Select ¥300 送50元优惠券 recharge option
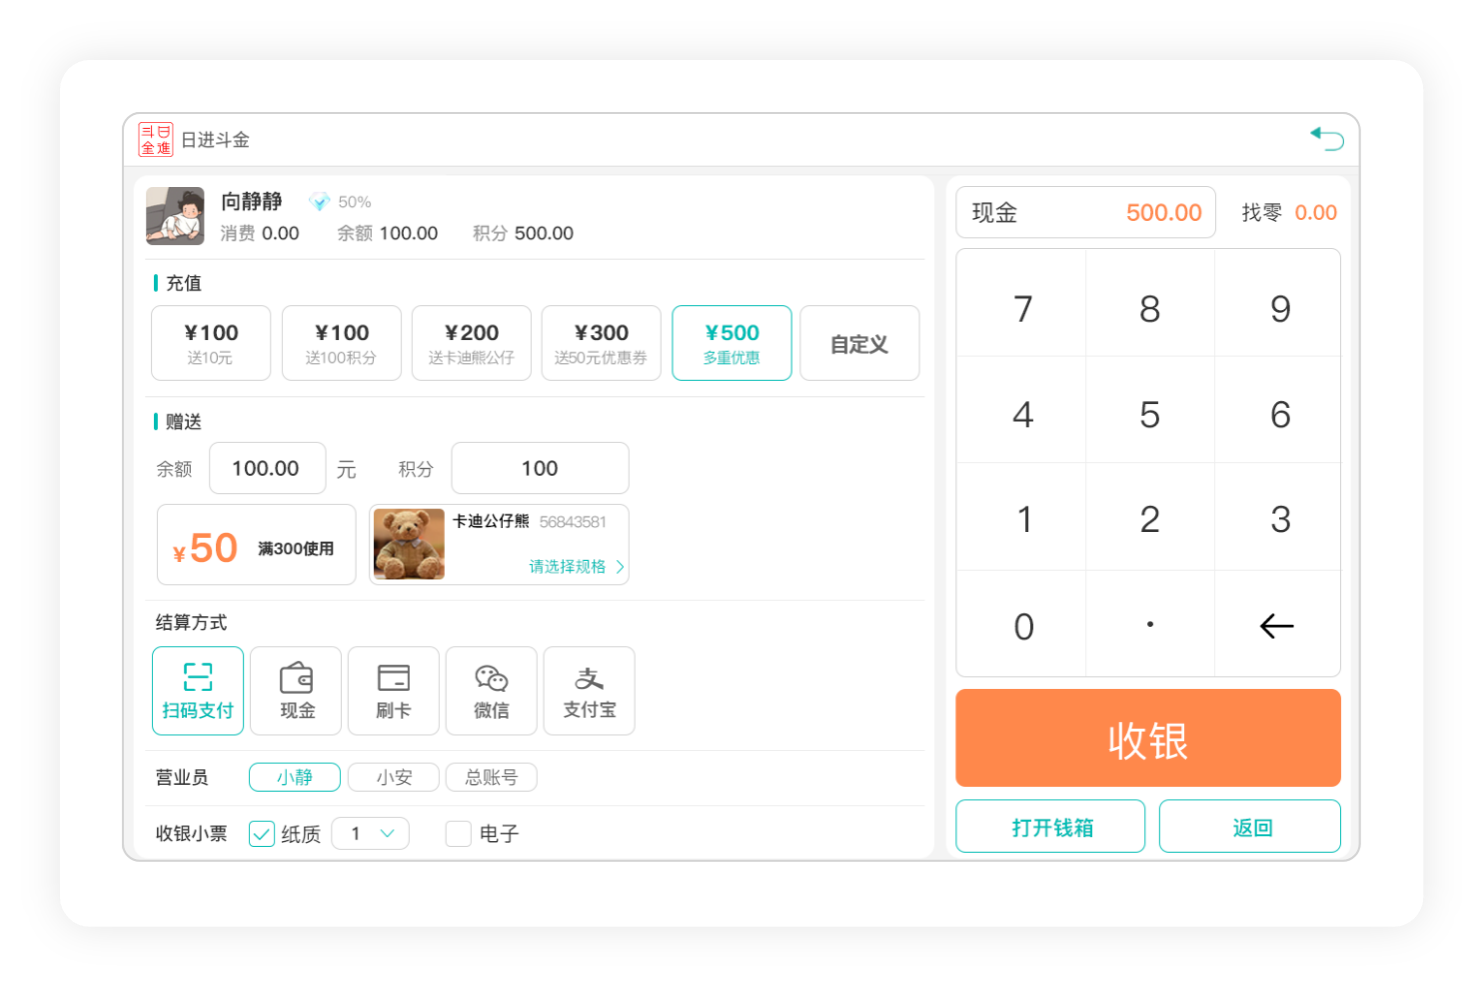1484x987 pixels. [x=601, y=343]
